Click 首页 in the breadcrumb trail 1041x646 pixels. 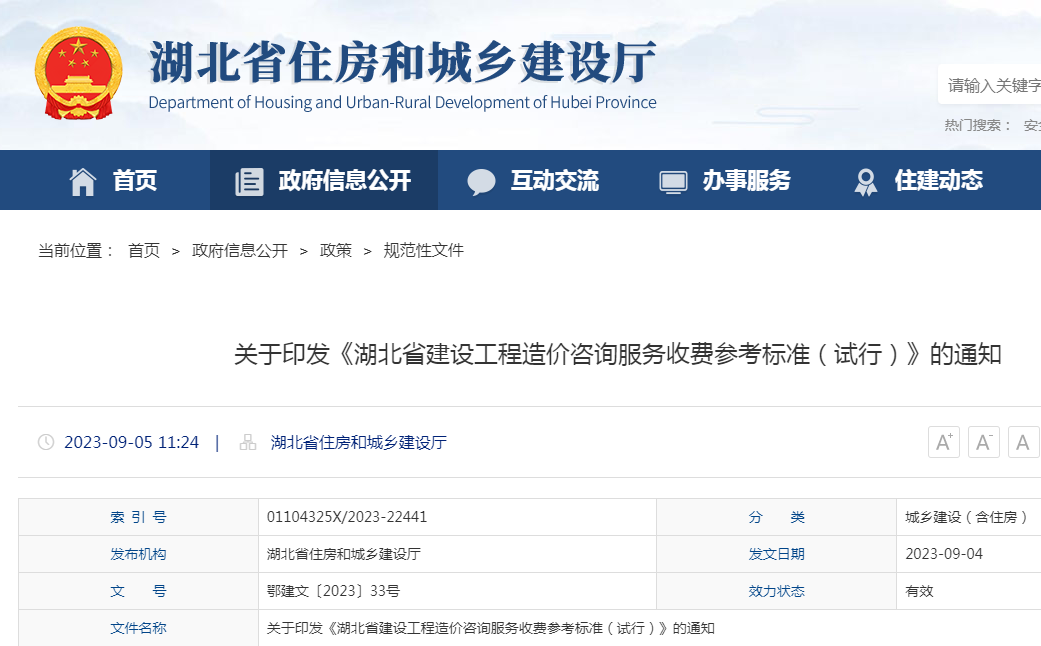click(144, 251)
